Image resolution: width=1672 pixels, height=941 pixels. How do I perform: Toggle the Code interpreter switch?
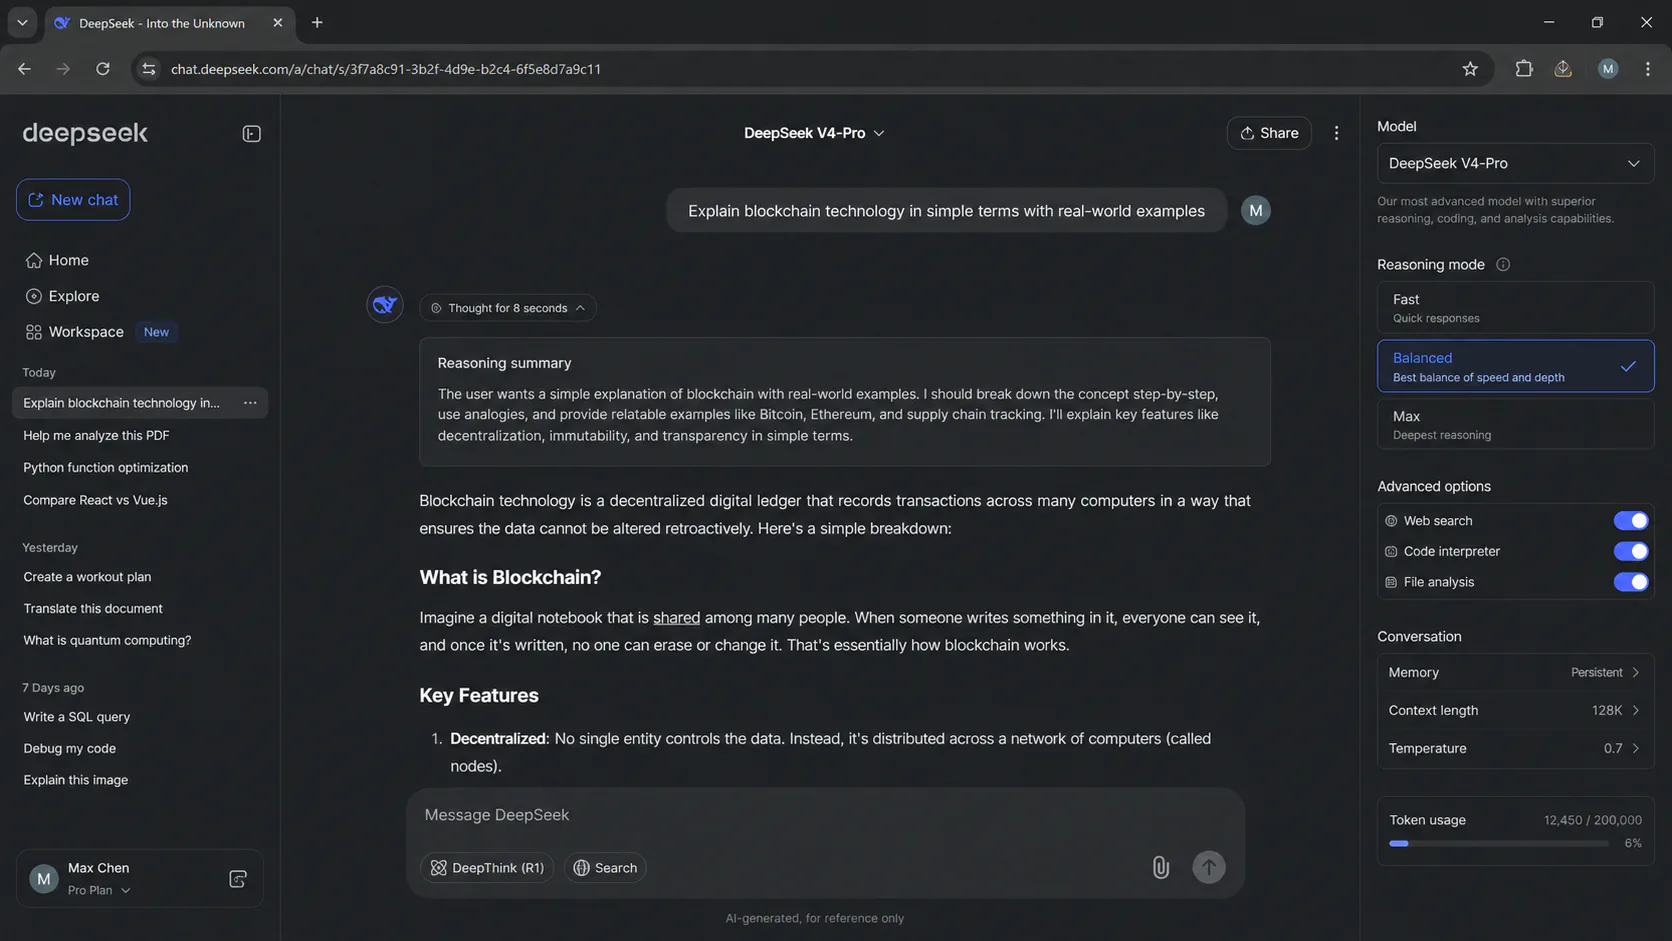click(x=1630, y=552)
